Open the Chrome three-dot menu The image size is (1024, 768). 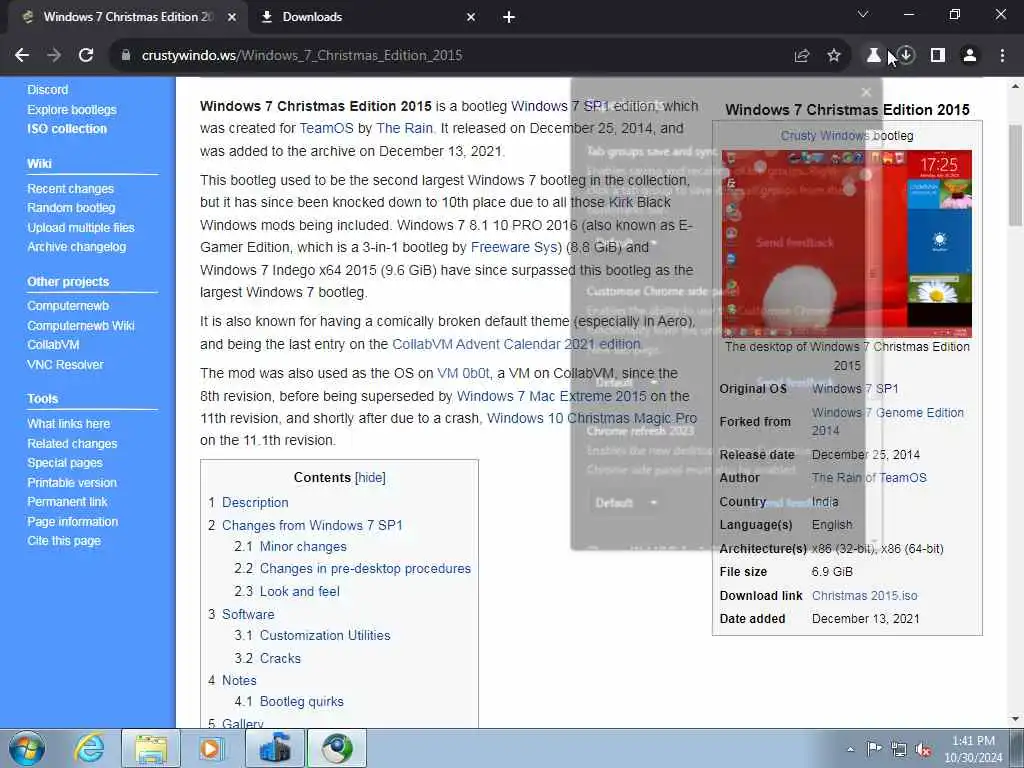(x=1002, y=56)
